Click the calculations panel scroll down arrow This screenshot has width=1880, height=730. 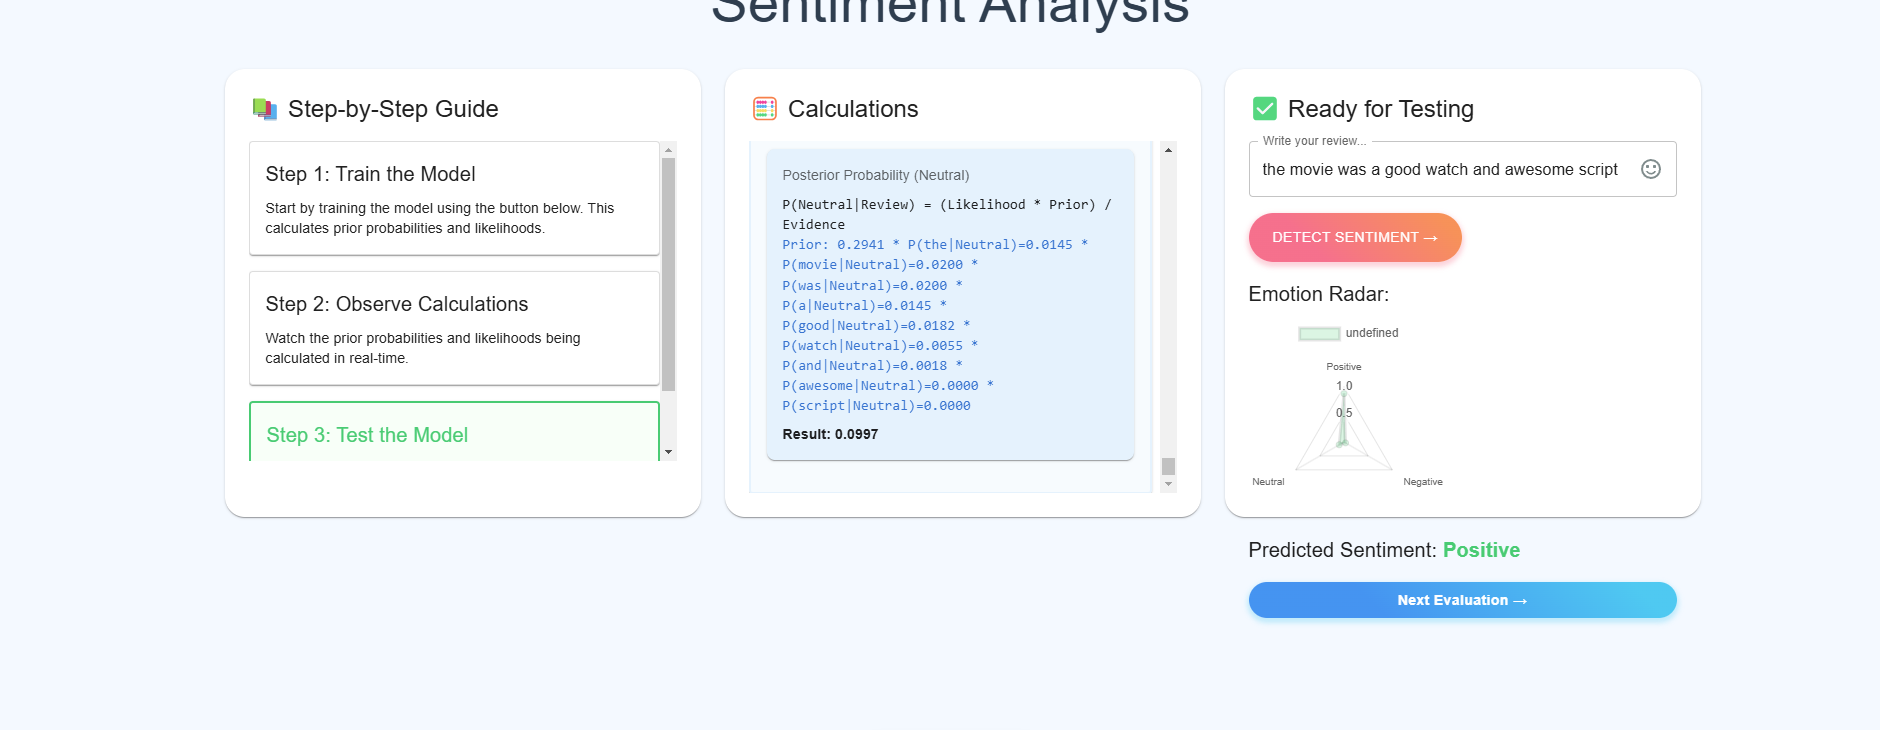(1168, 484)
